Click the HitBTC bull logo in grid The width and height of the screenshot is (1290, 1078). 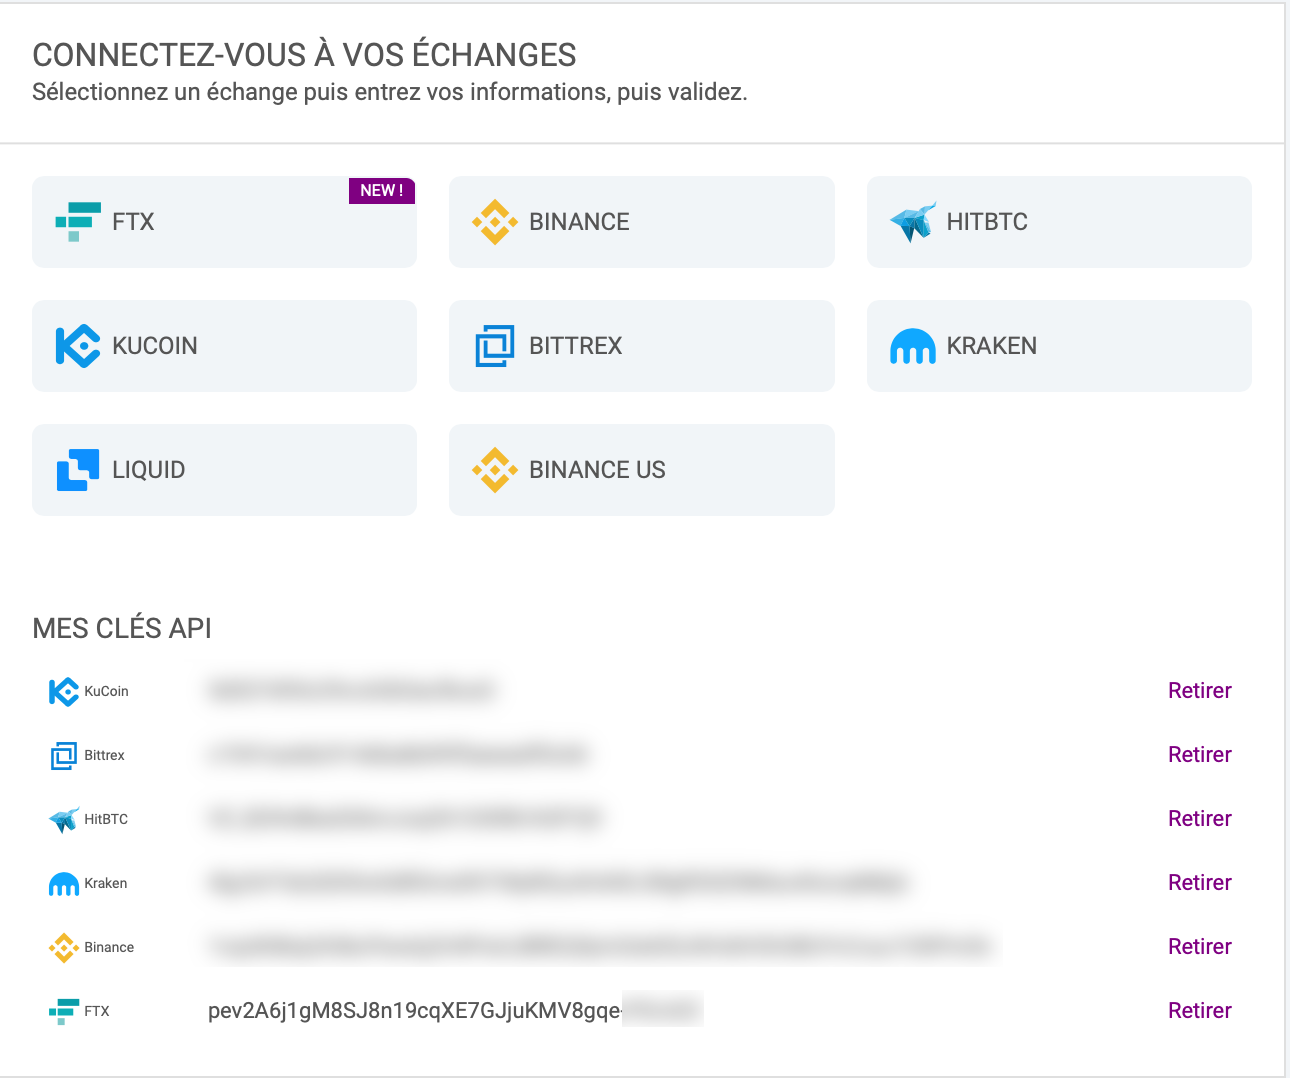point(913,222)
